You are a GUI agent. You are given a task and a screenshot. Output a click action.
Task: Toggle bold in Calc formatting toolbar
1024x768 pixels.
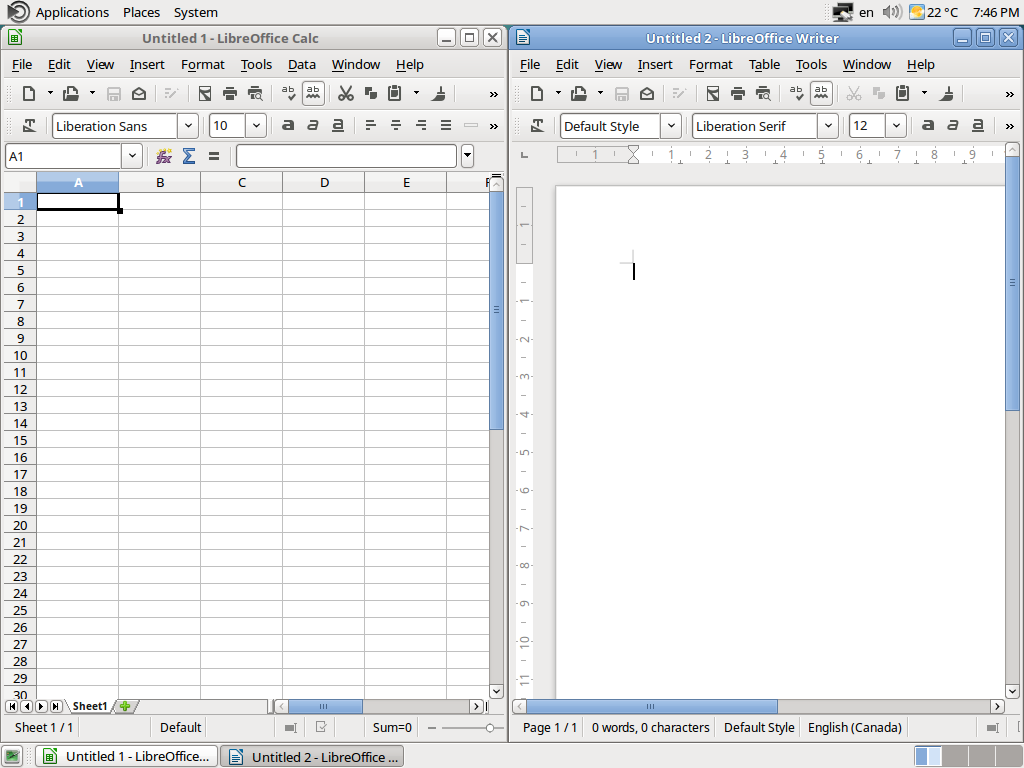(288, 125)
